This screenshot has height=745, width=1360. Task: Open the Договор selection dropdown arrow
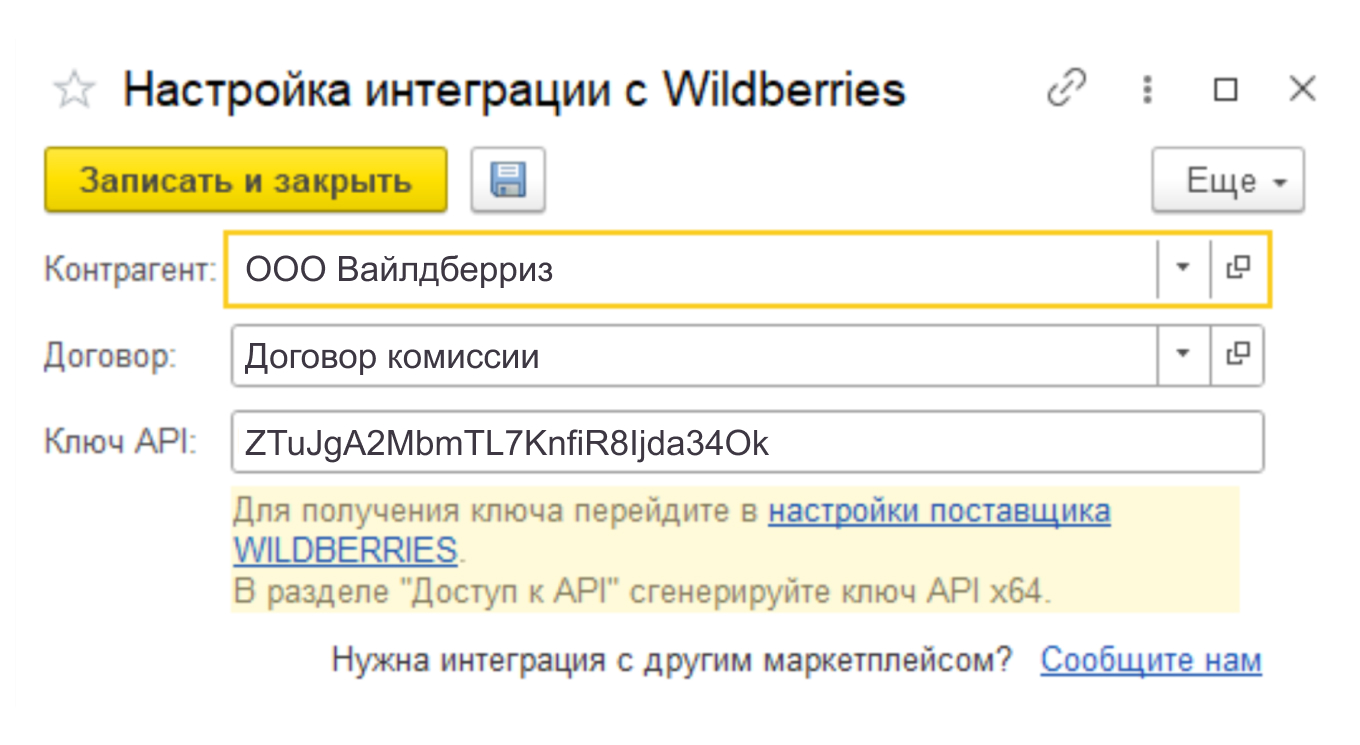pos(1184,355)
